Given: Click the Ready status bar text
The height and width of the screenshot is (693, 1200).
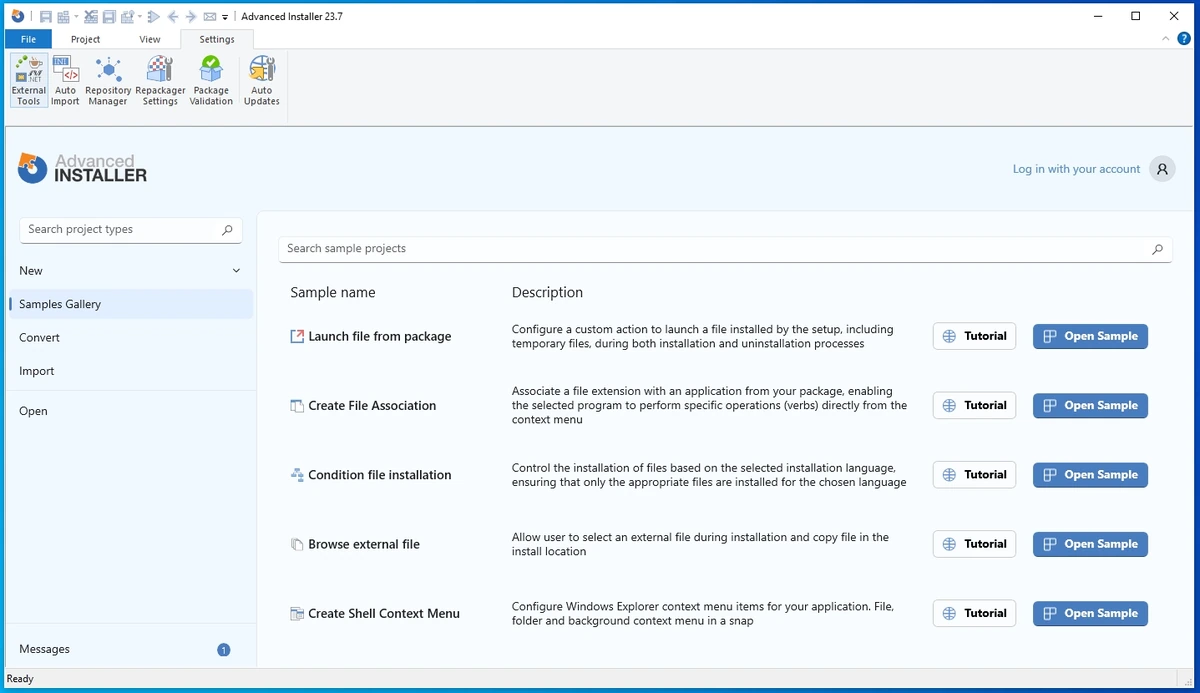Looking at the screenshot, I should point(20,679).
